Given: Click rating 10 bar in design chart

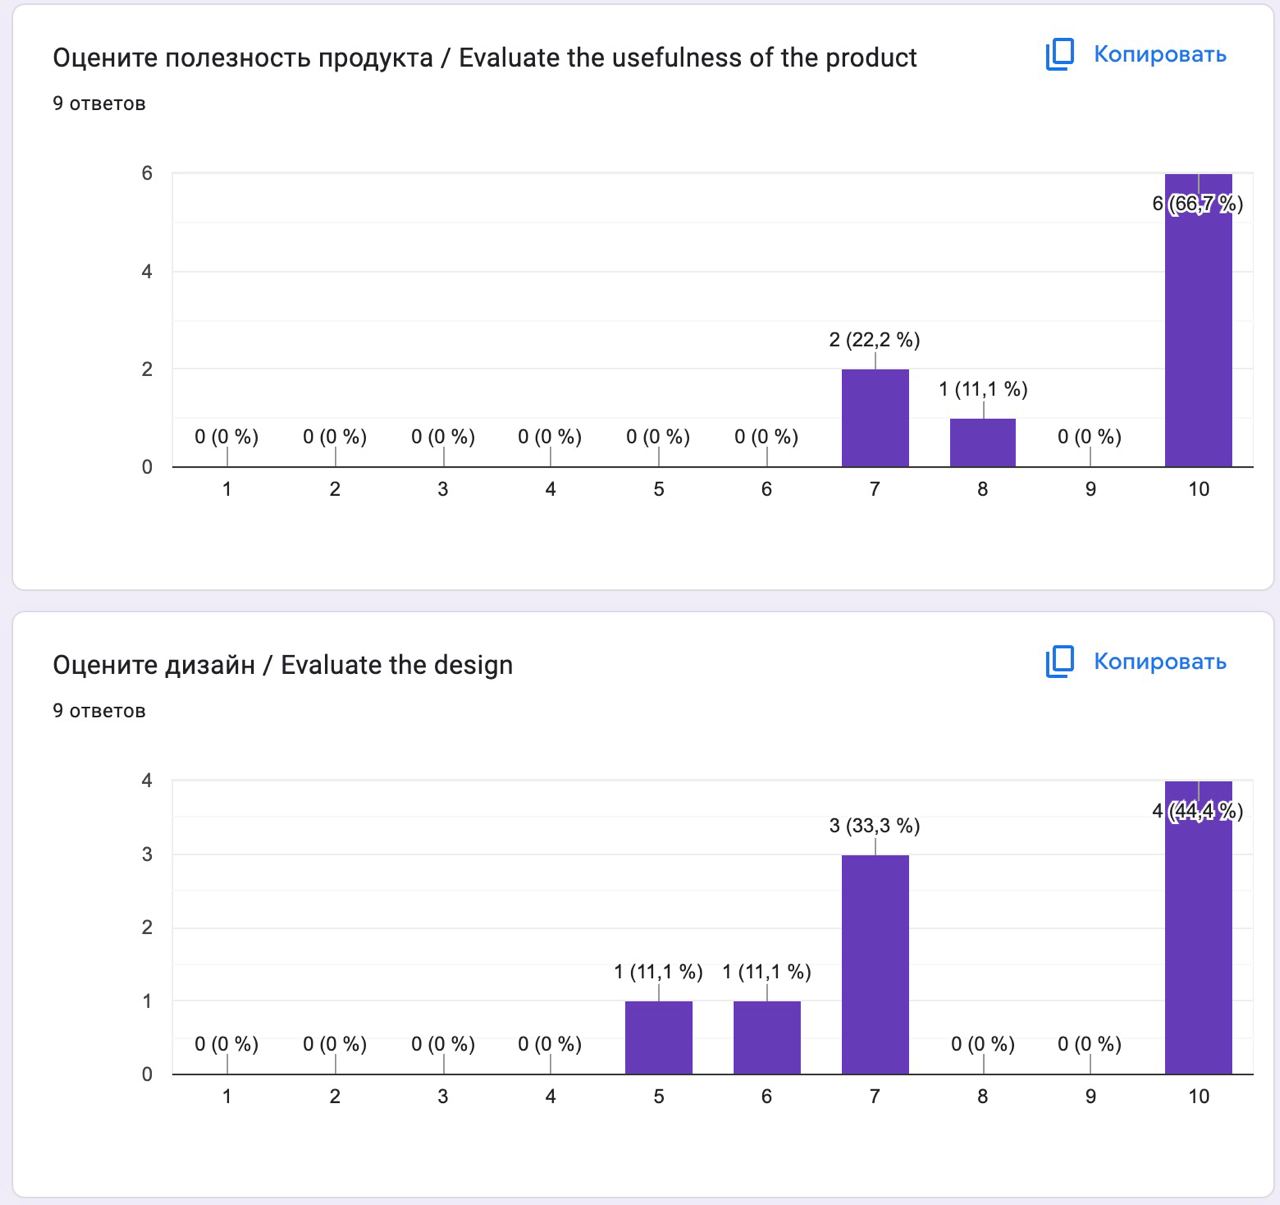Looking at the screenshot, I should 1198,940.
